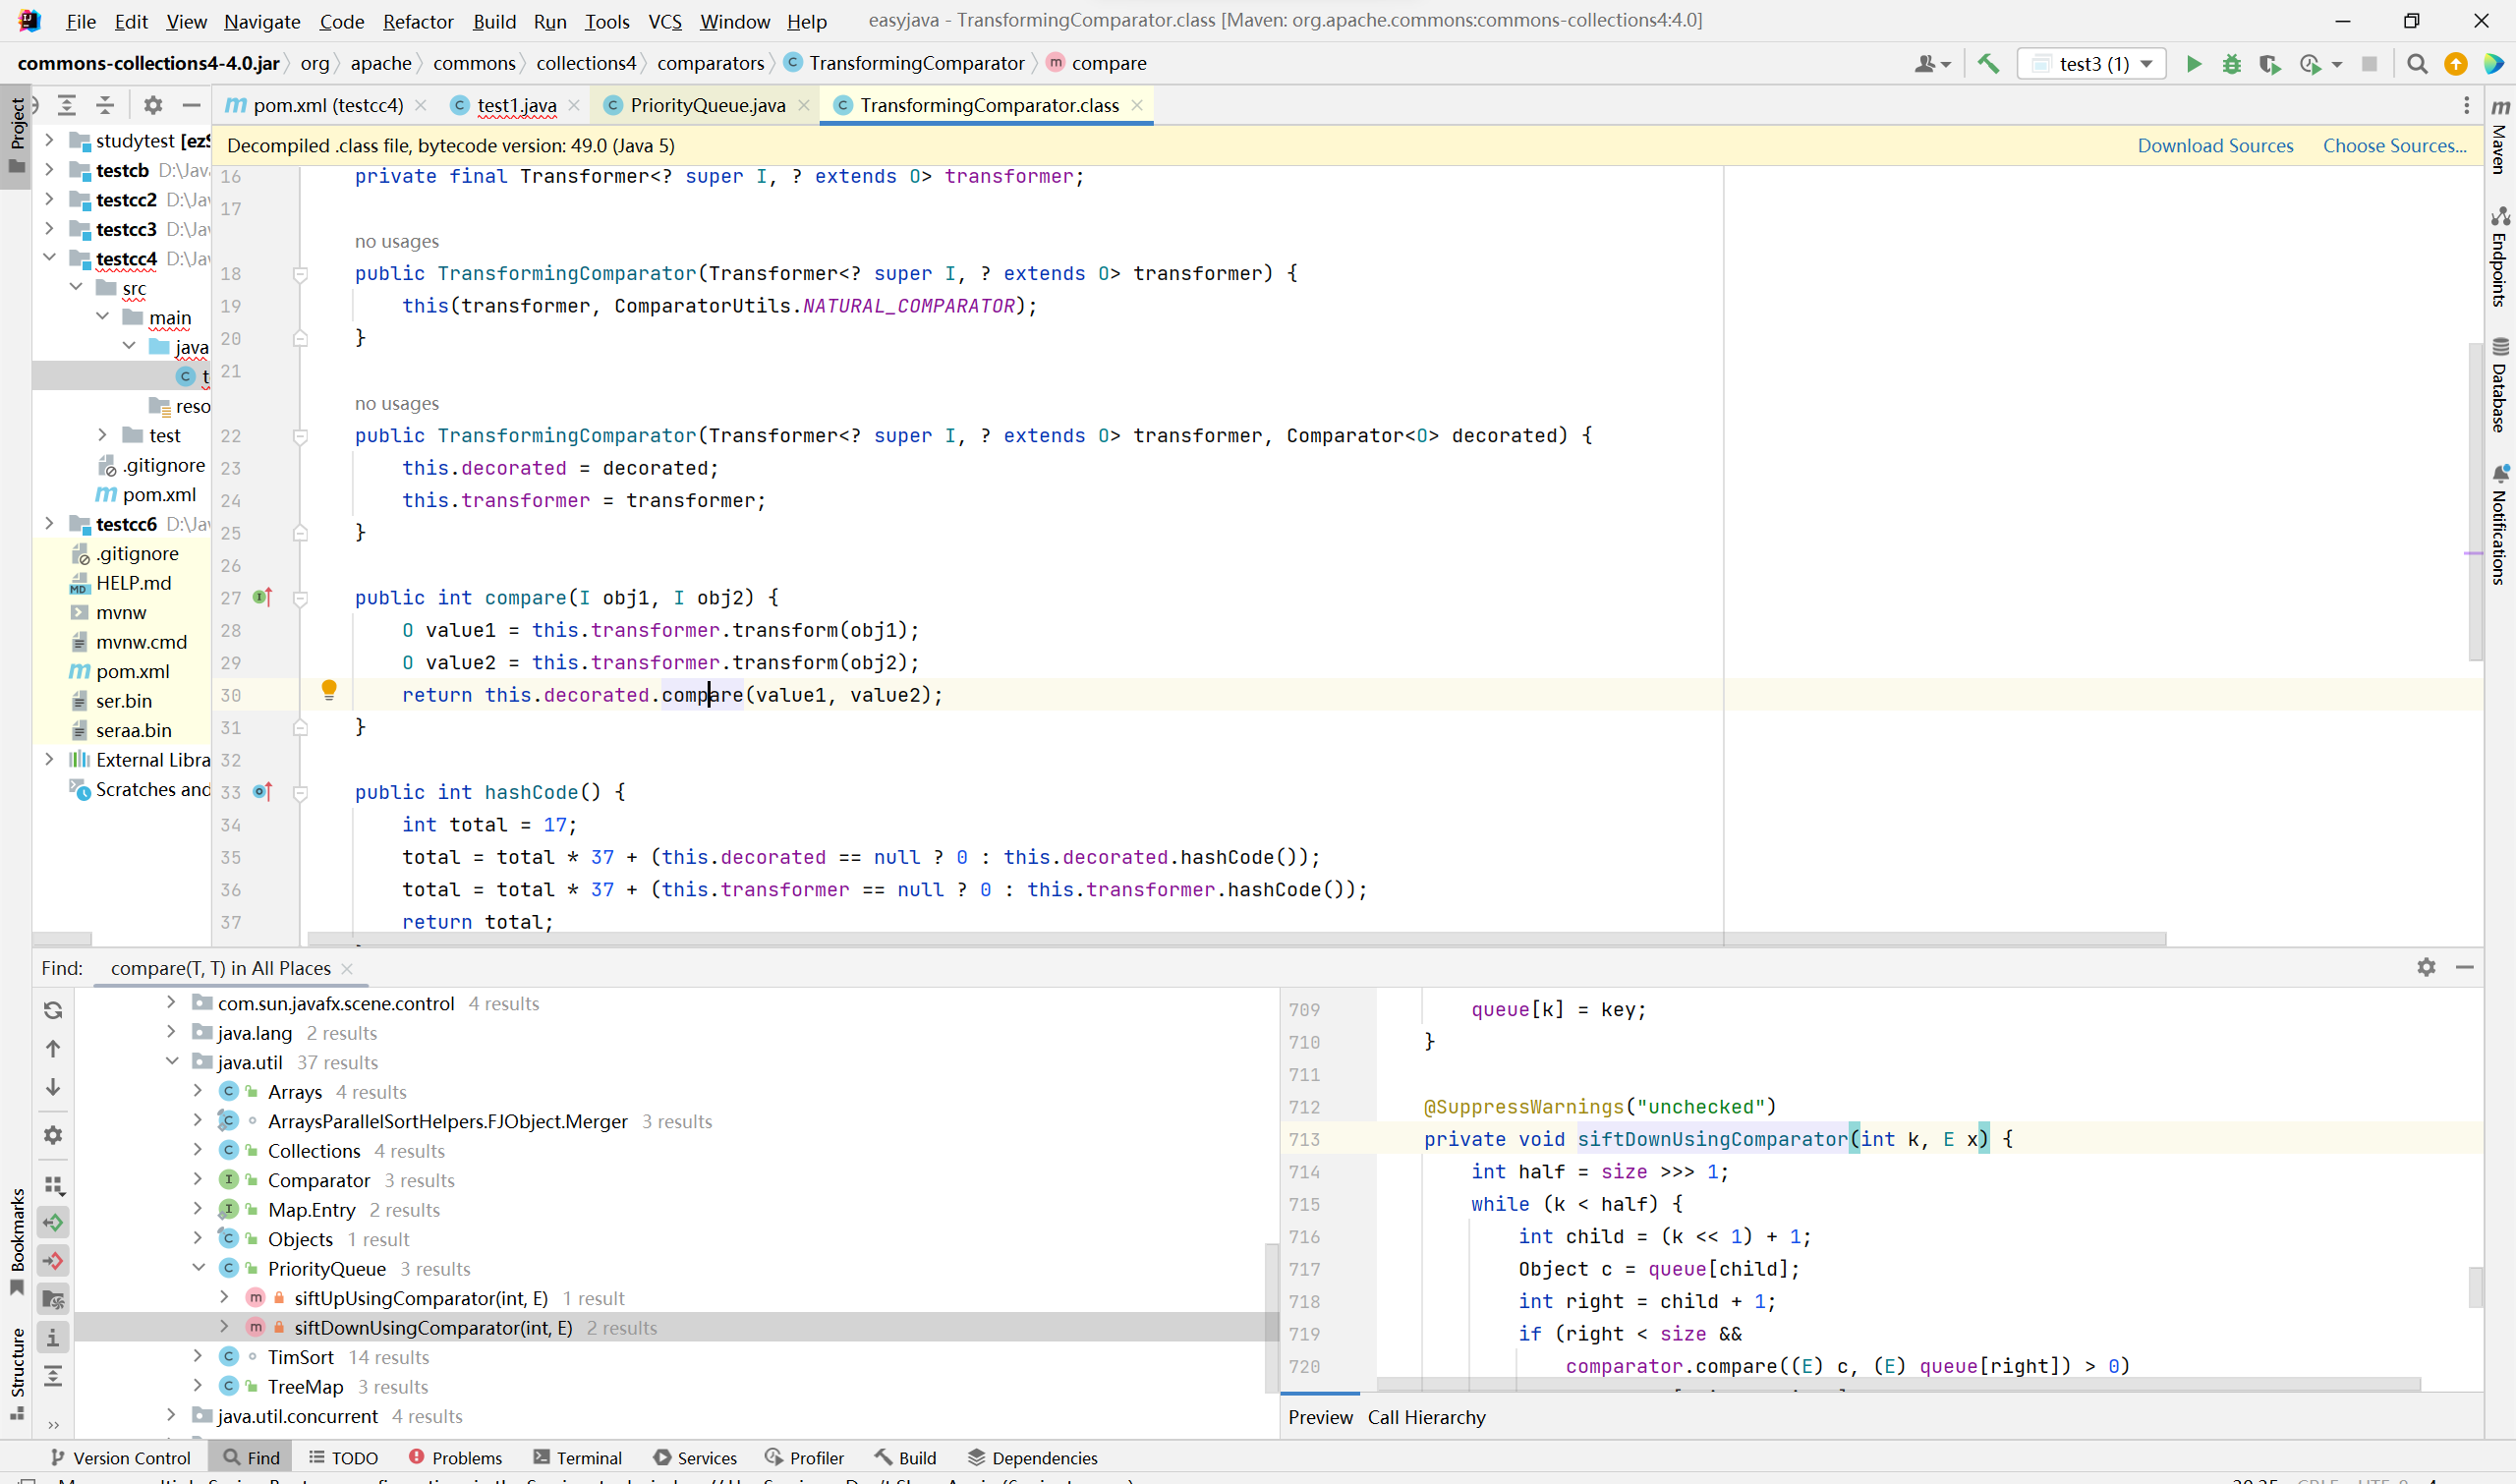Open the Navigate menu

click(x=262, y=21)
